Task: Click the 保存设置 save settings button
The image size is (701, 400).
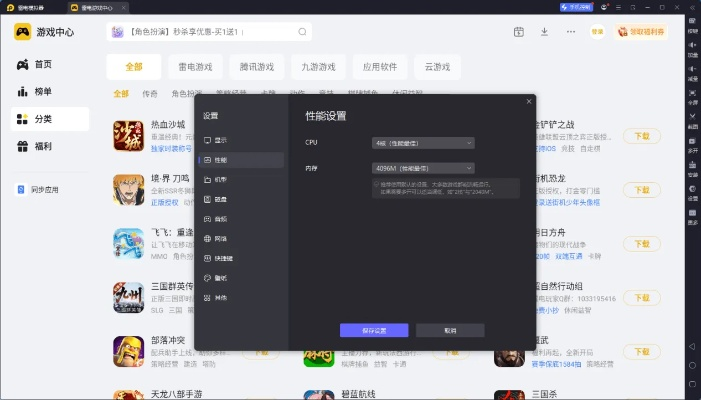Action: pyautogui.click(x=374, y=330)
